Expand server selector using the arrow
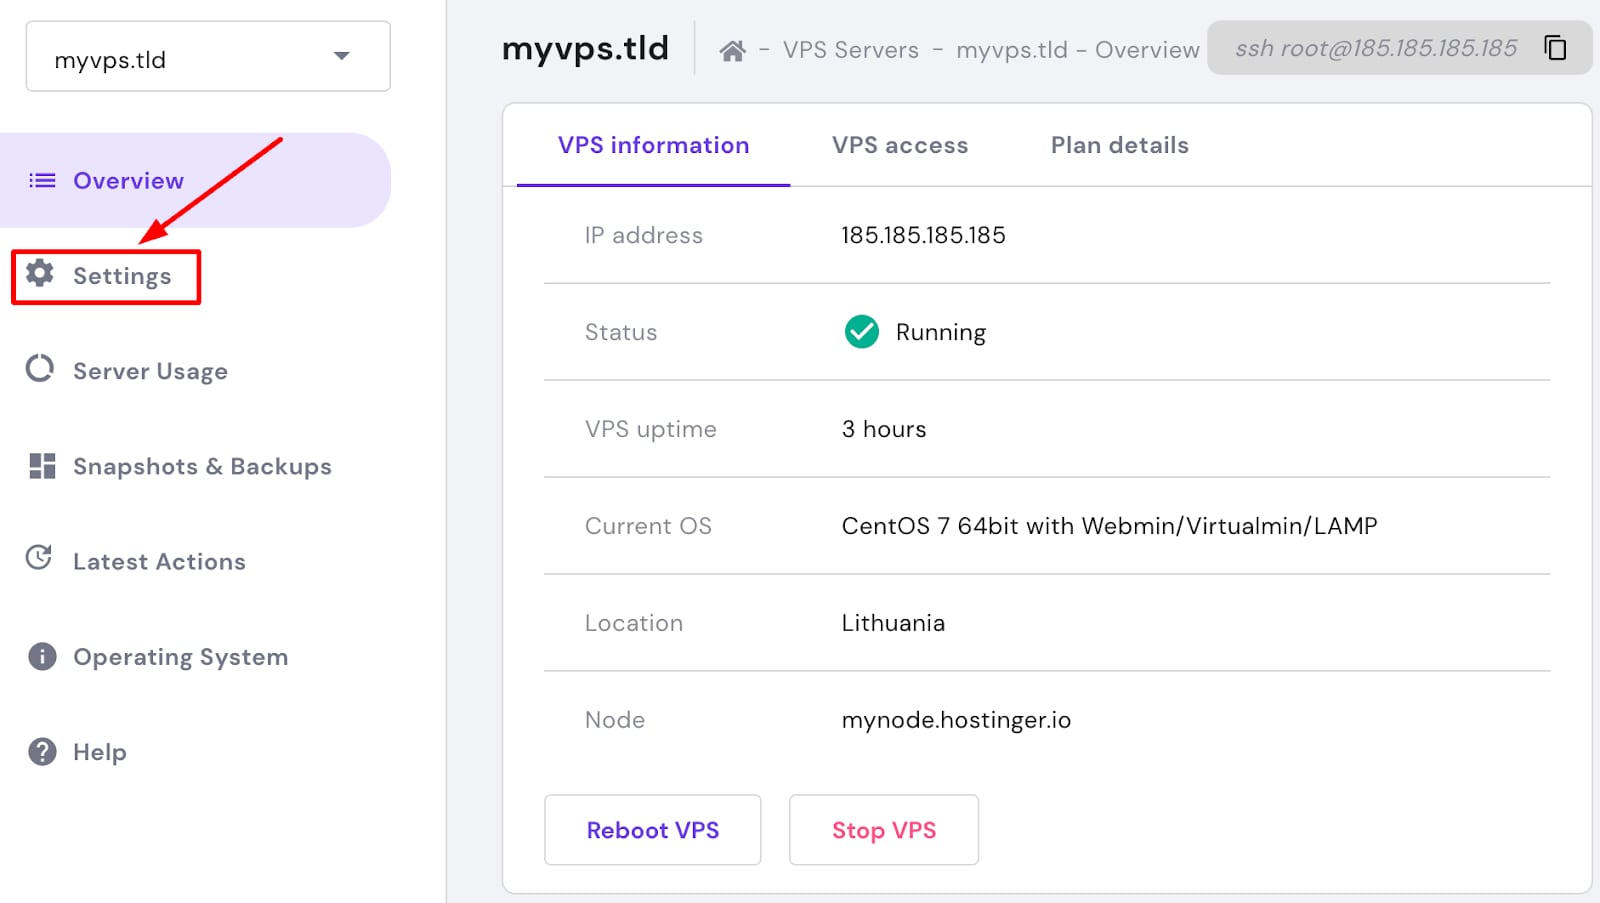 tap(342, 56)
